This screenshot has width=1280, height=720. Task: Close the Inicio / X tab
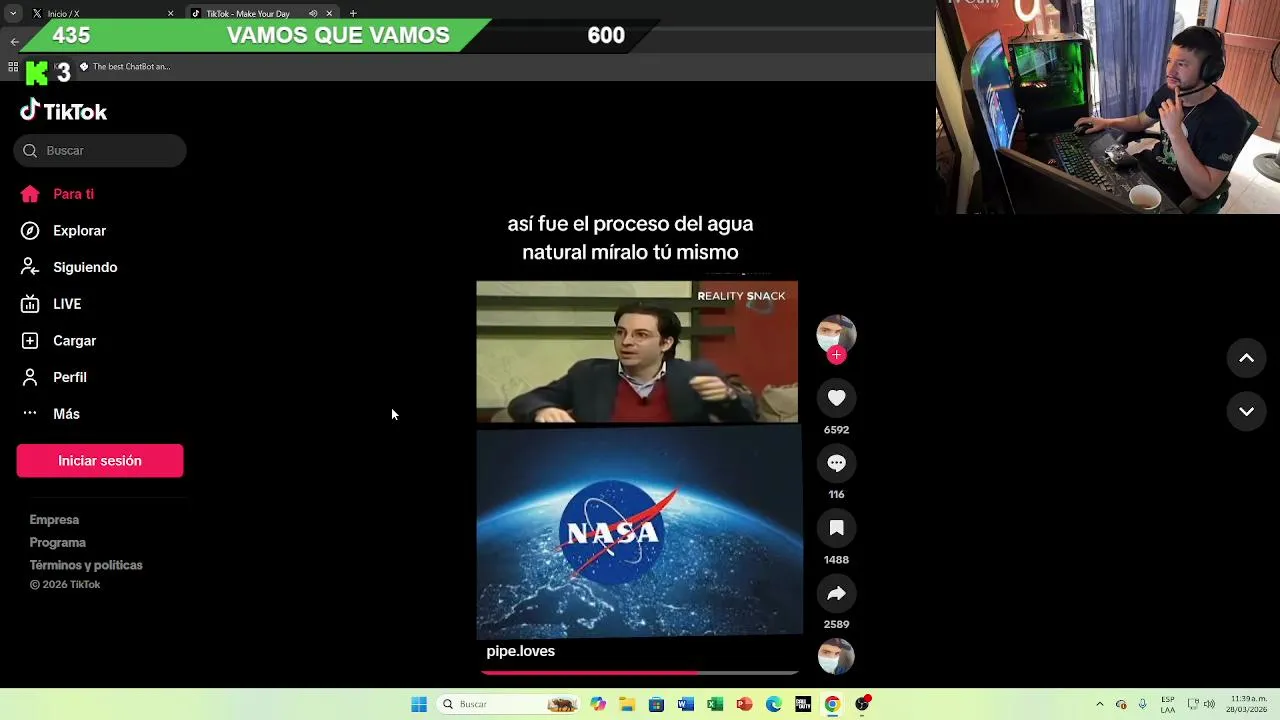click(x=170, y=13)
